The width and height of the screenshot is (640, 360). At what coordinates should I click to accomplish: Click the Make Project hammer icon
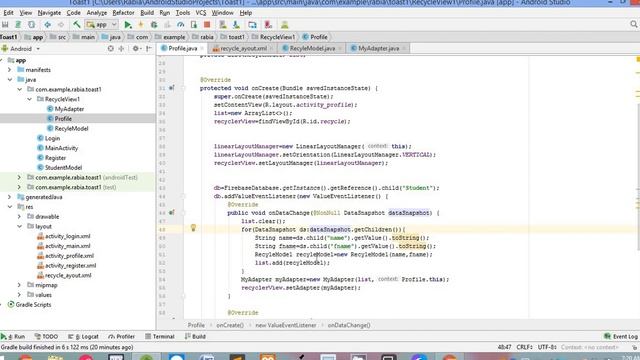(x=77, y=25)
